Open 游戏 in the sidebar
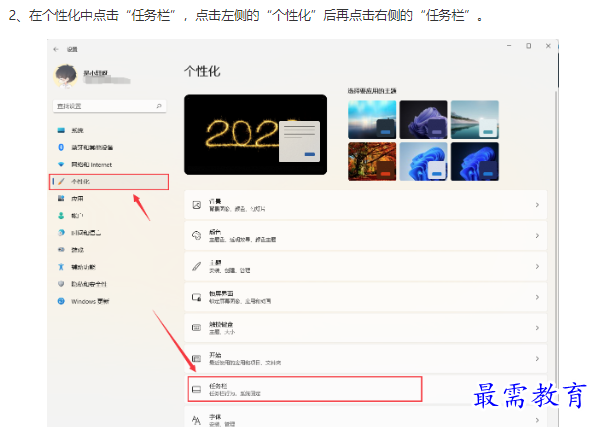 pyautogui.click(x=77, y=250)
